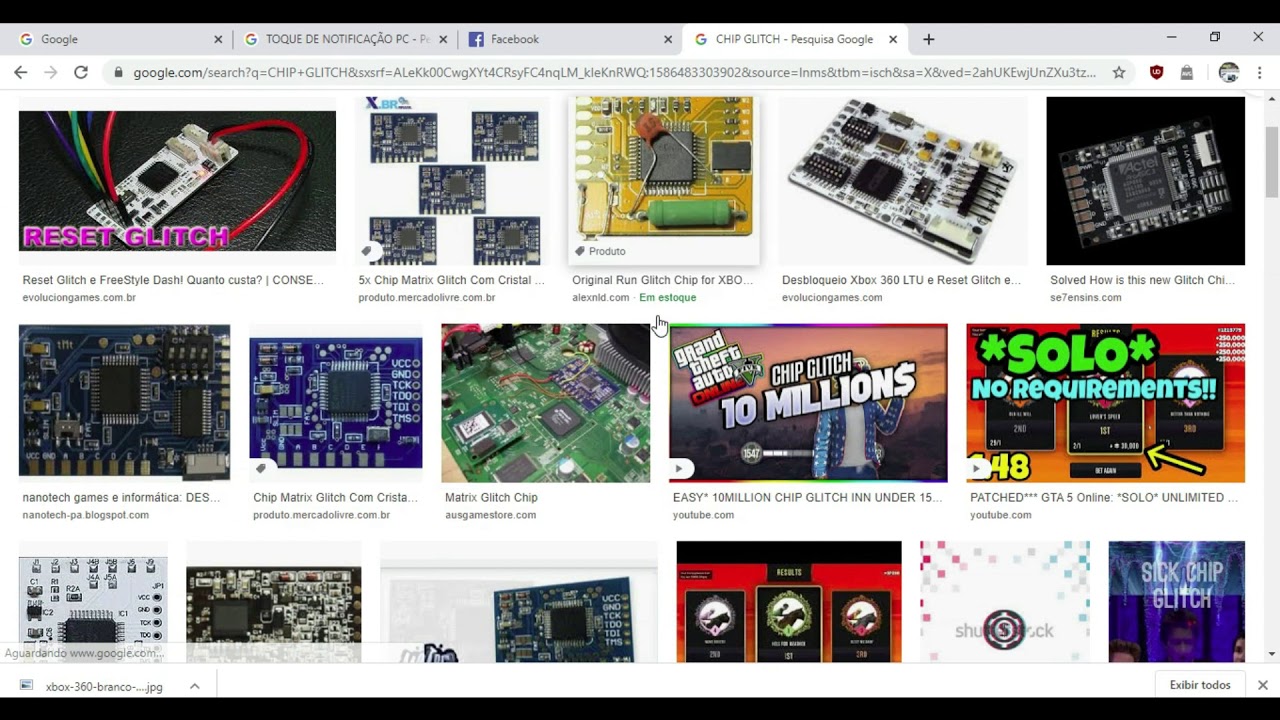Click the EASY* 10MILLION CHIP GLITCH title
Viewport: 1280px width, 720px height.
pyautogui.click(x=807, y=497)
